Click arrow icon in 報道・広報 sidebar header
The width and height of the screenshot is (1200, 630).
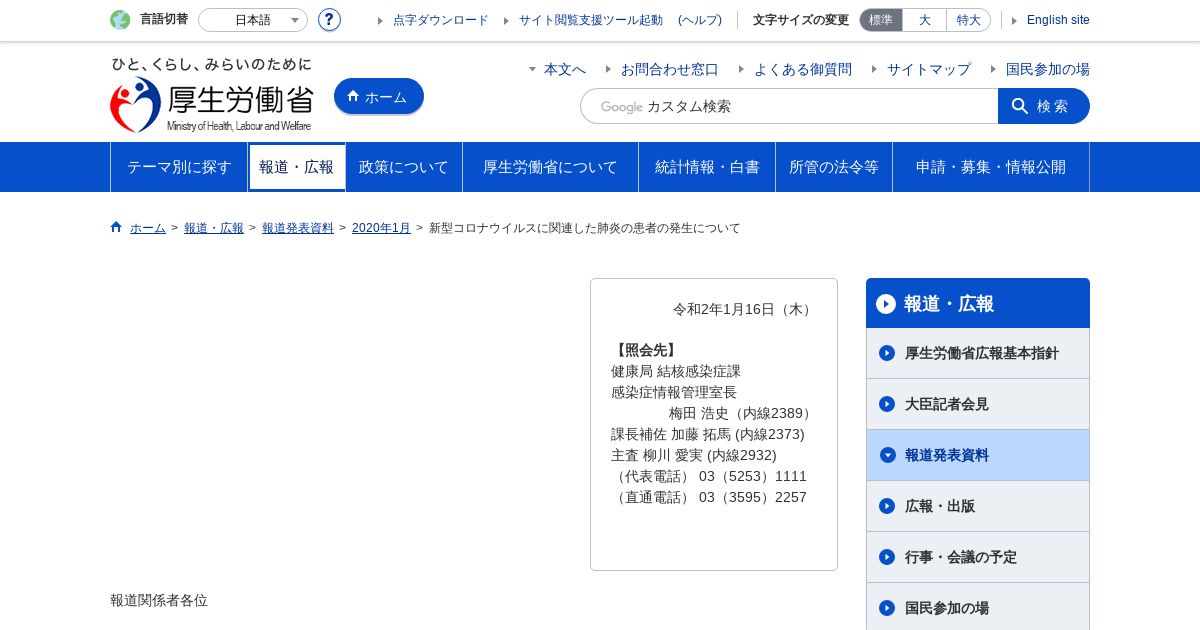click(x=886, y=304)
